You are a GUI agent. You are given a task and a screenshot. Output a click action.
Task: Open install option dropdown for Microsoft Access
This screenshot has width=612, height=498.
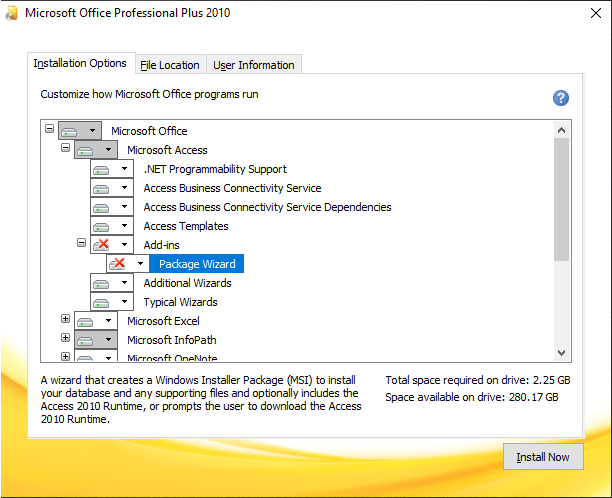(x=96, y=149)
